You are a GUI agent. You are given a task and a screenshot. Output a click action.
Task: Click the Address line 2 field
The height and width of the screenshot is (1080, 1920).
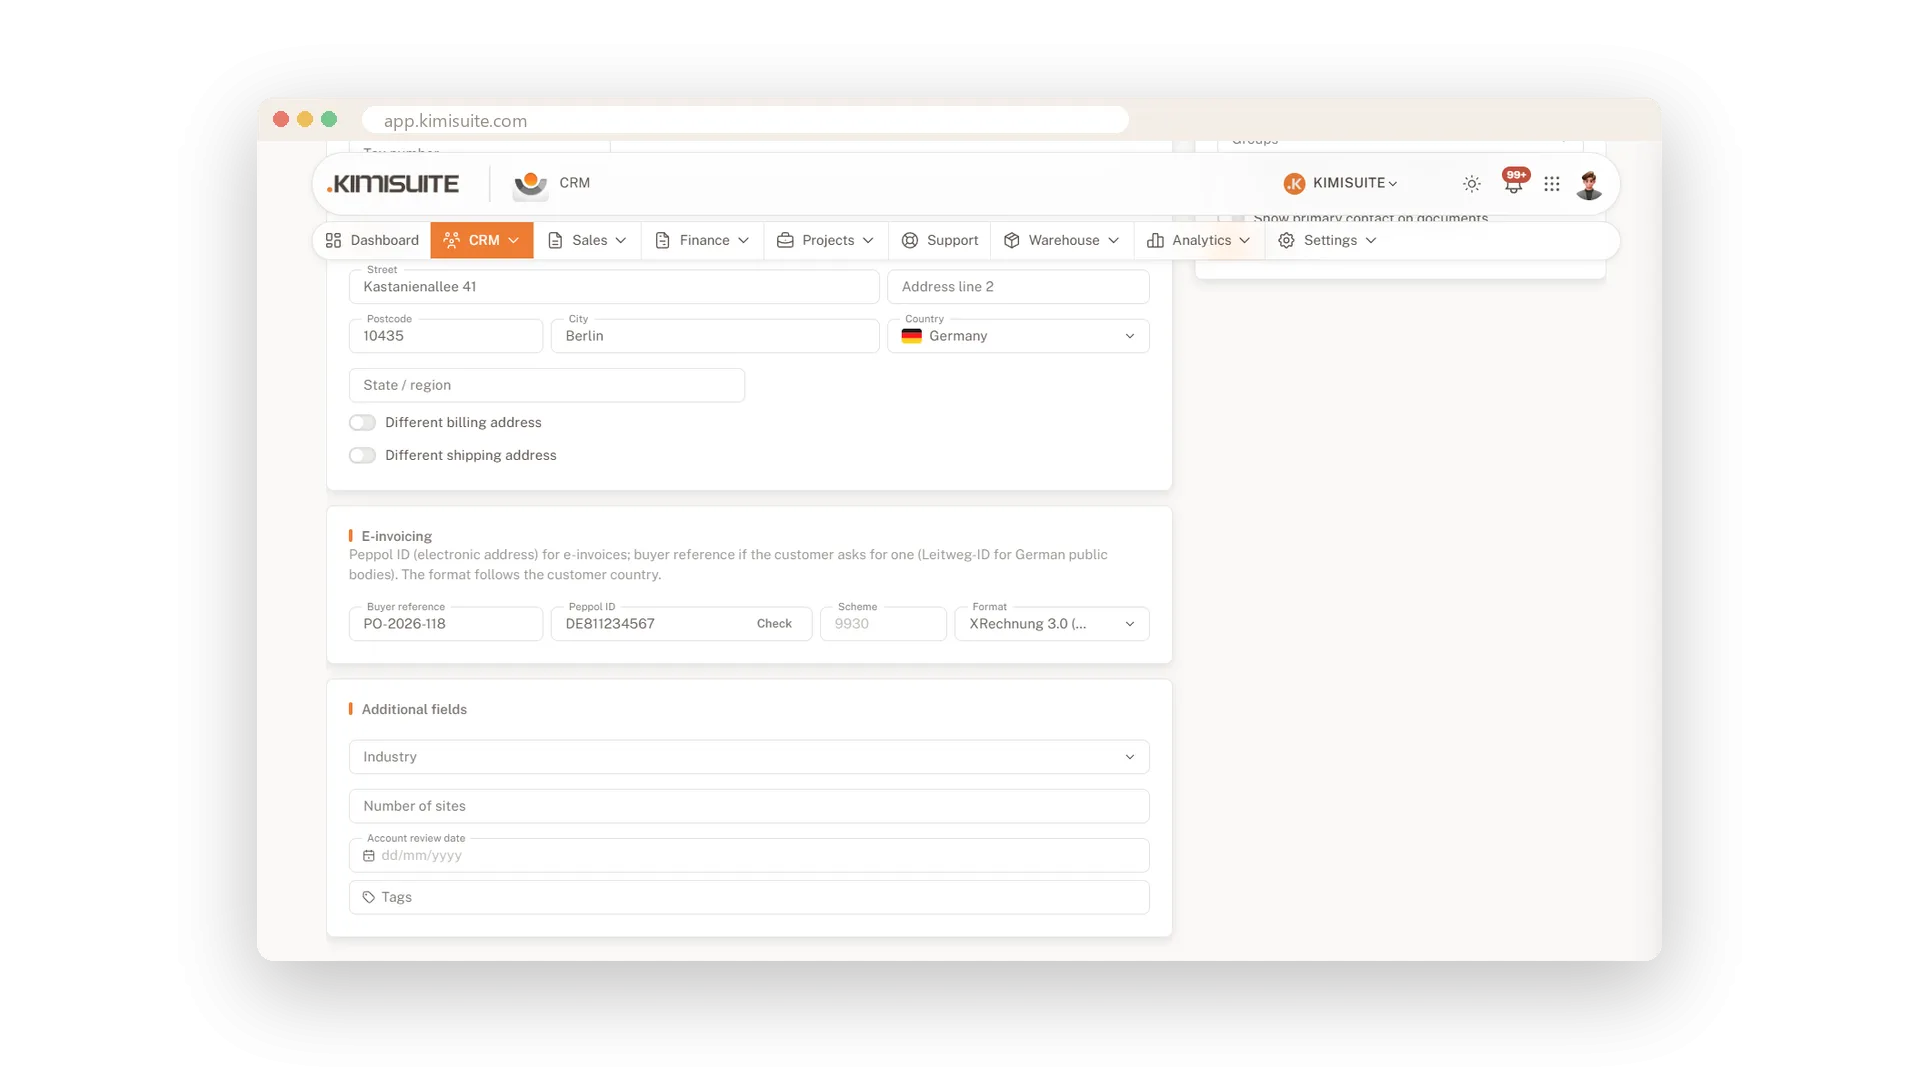(1018, 287)
